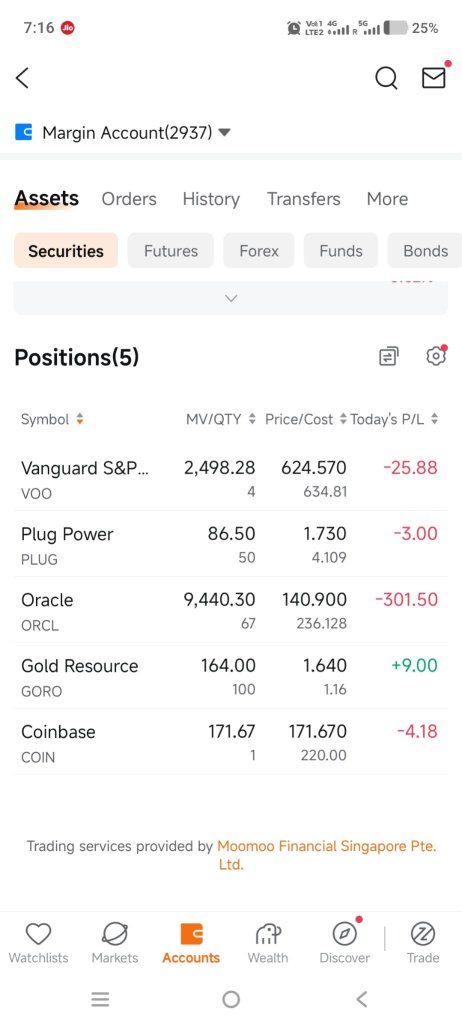The image size is (462, 1024).
Task: Open the search magnifier icon
Action: pos(386,78)
